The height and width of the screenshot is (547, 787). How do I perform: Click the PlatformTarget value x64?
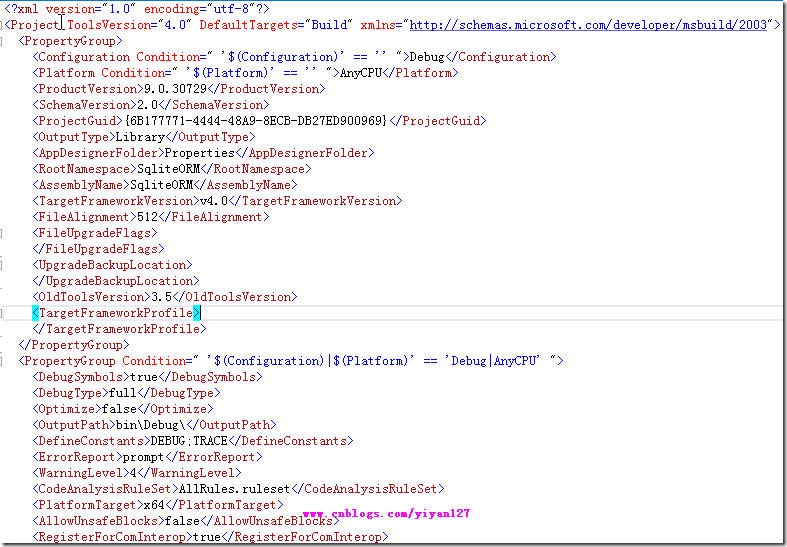pos(154,505)
